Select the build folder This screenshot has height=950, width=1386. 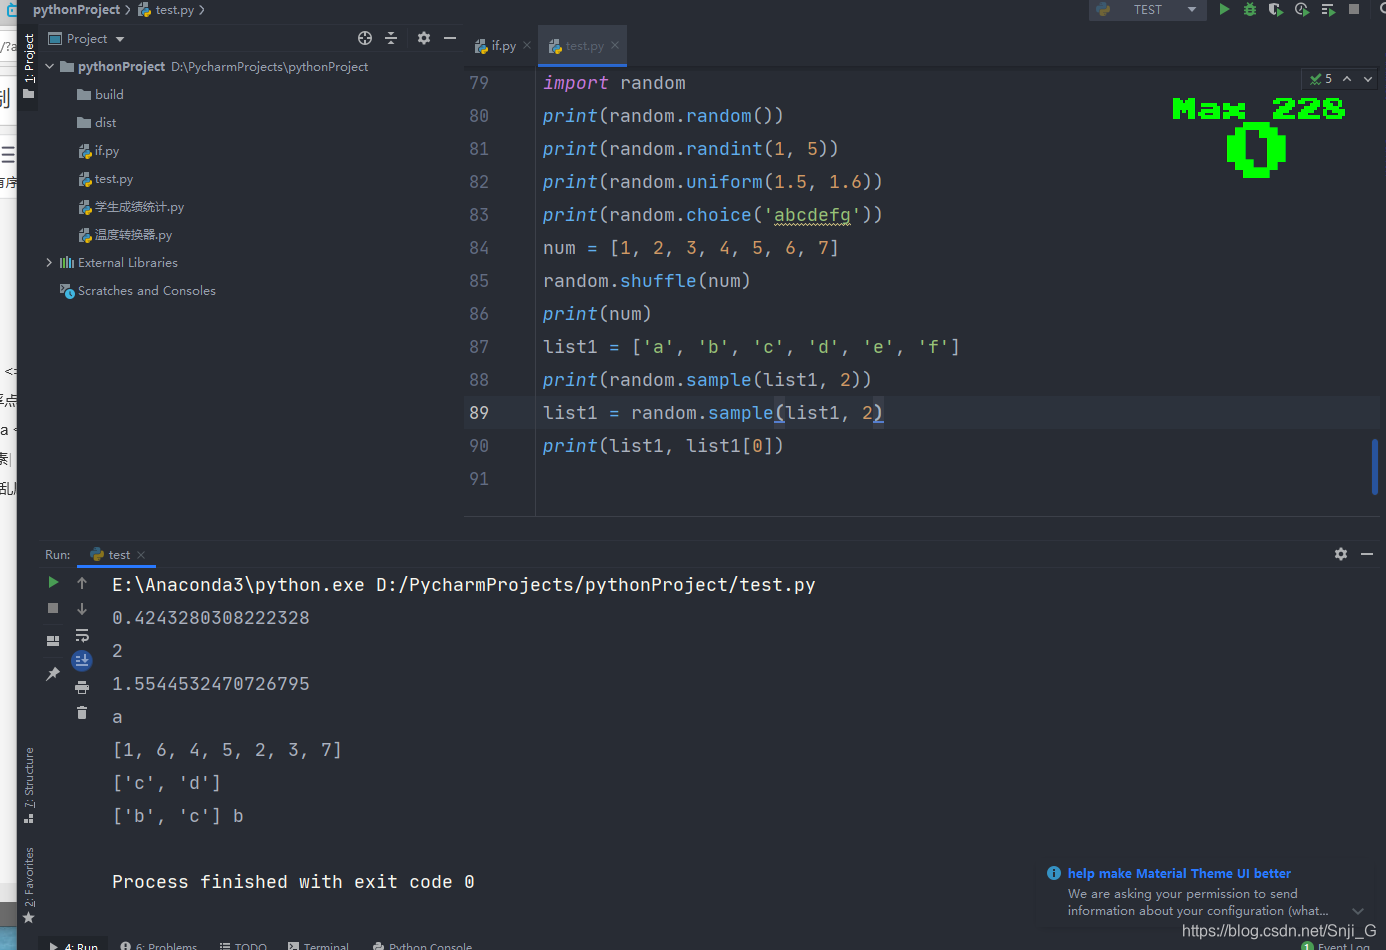click(x=100, y=95)
